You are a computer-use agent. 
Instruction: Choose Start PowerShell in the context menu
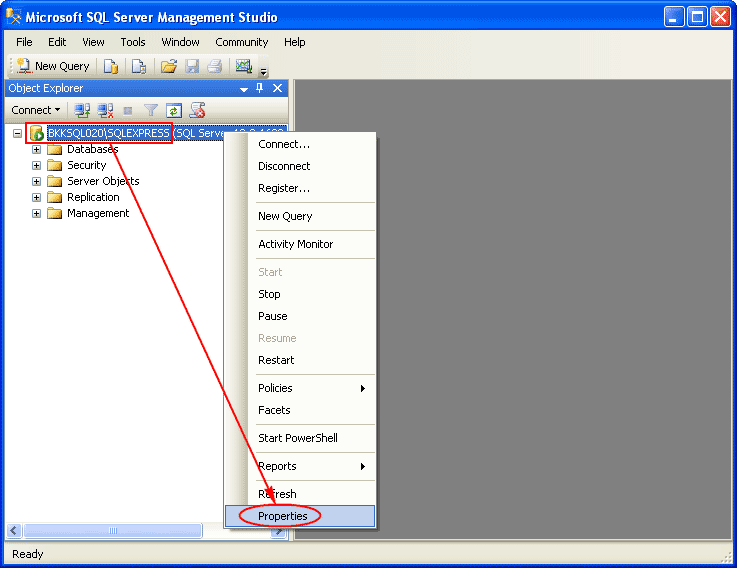point(300,438)
